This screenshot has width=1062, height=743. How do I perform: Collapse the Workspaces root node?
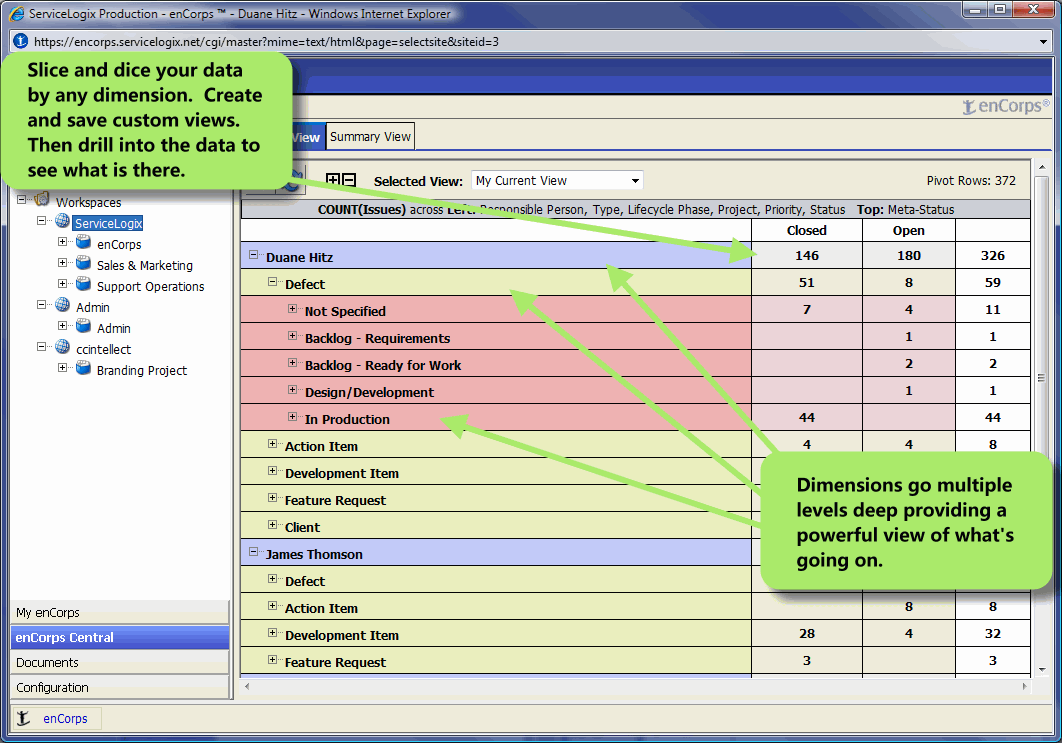coord(21,200)
